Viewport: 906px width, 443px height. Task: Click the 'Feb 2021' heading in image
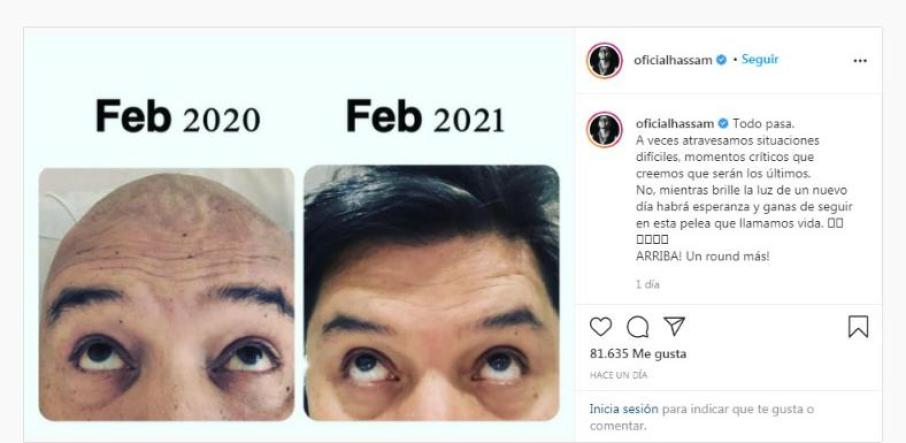(425, 116)
